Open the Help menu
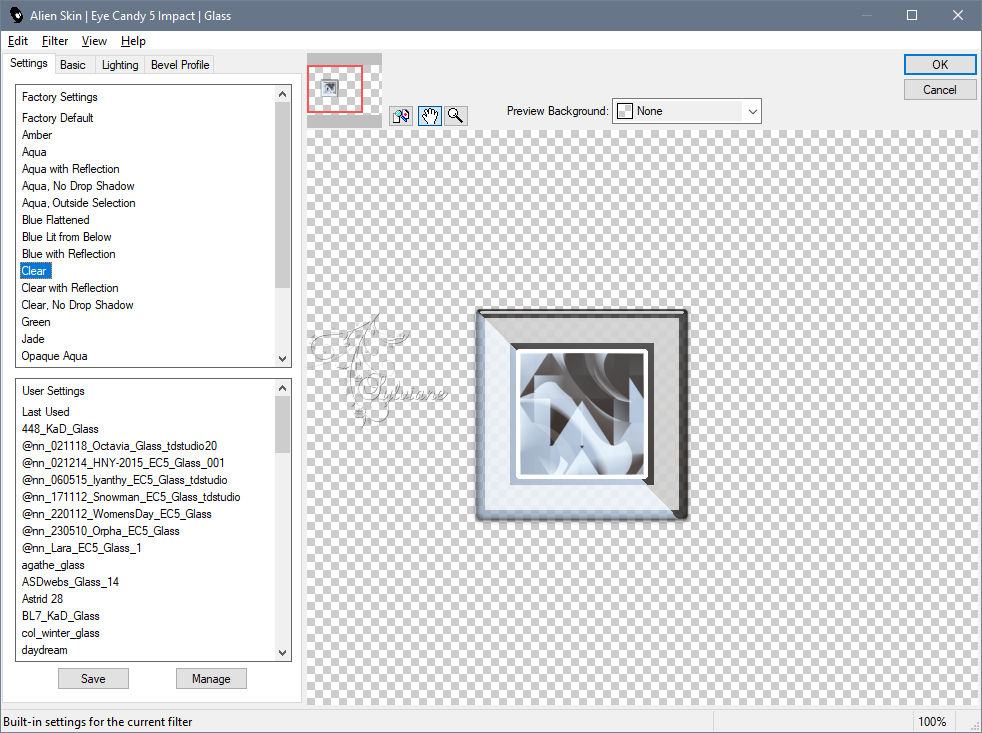982x733 pixels. coord(133,41)
